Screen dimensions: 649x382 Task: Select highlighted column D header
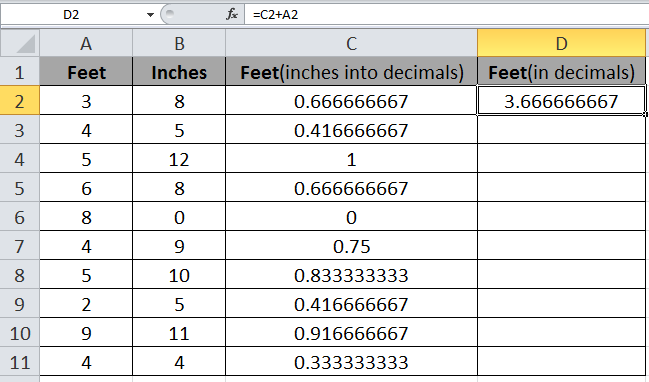click(x=561, y=43)
